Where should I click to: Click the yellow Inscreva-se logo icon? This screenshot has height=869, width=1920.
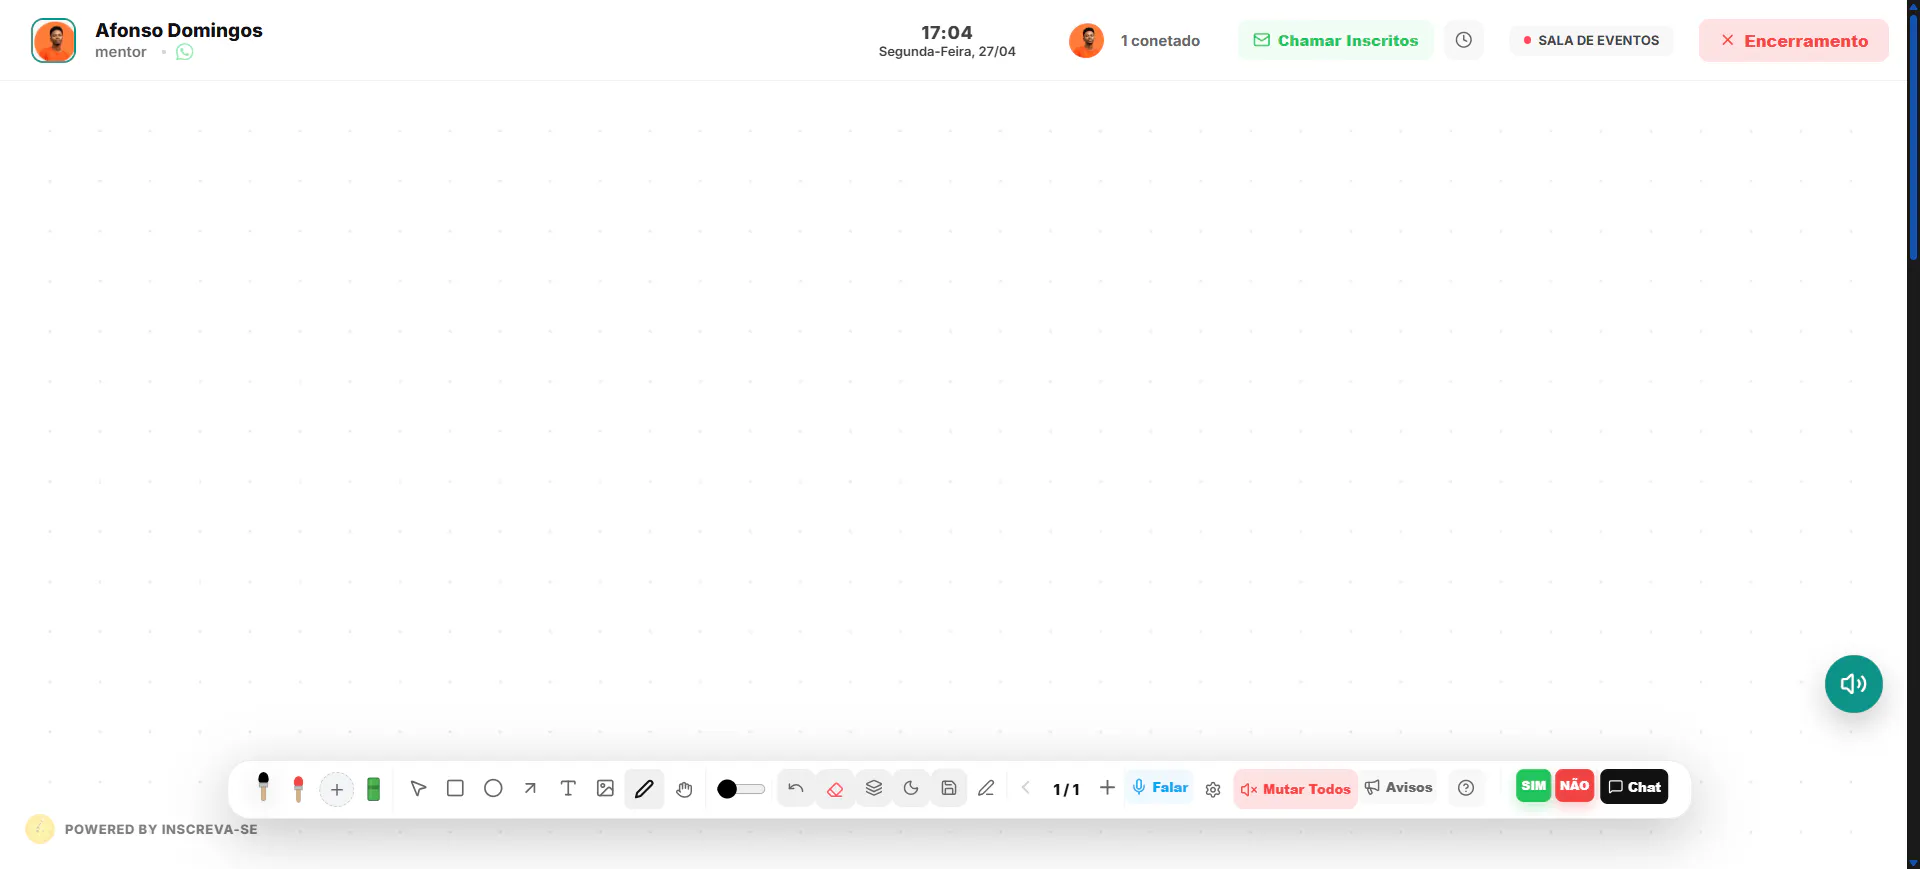[x=39, y=829]
